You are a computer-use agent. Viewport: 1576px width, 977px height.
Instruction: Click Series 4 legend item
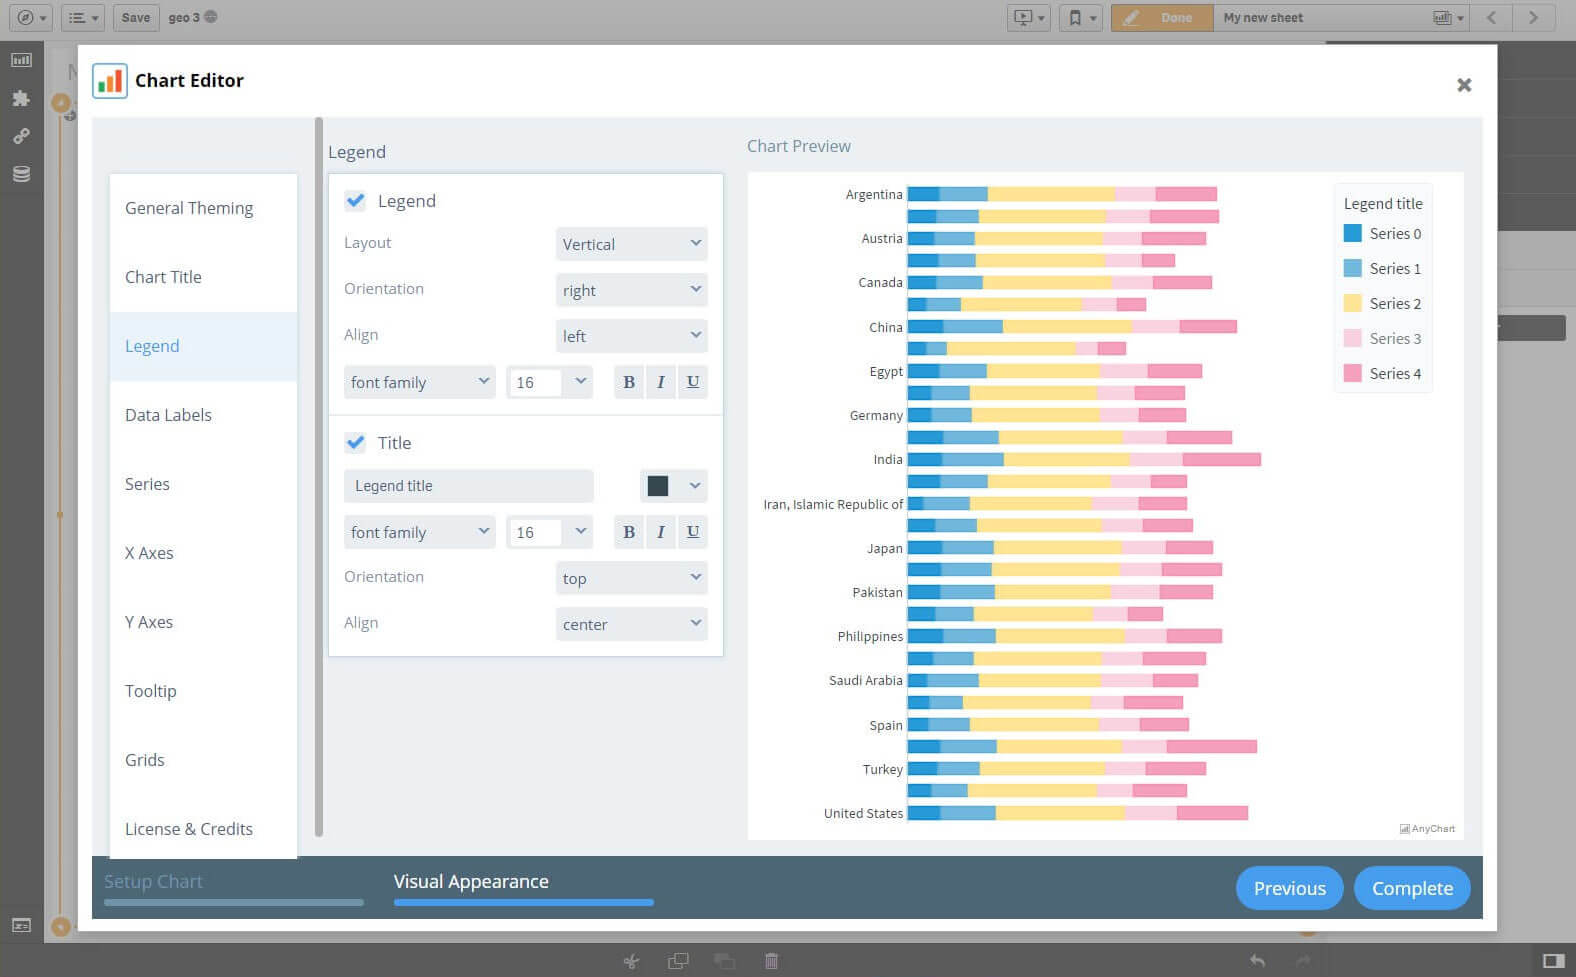1382,373
